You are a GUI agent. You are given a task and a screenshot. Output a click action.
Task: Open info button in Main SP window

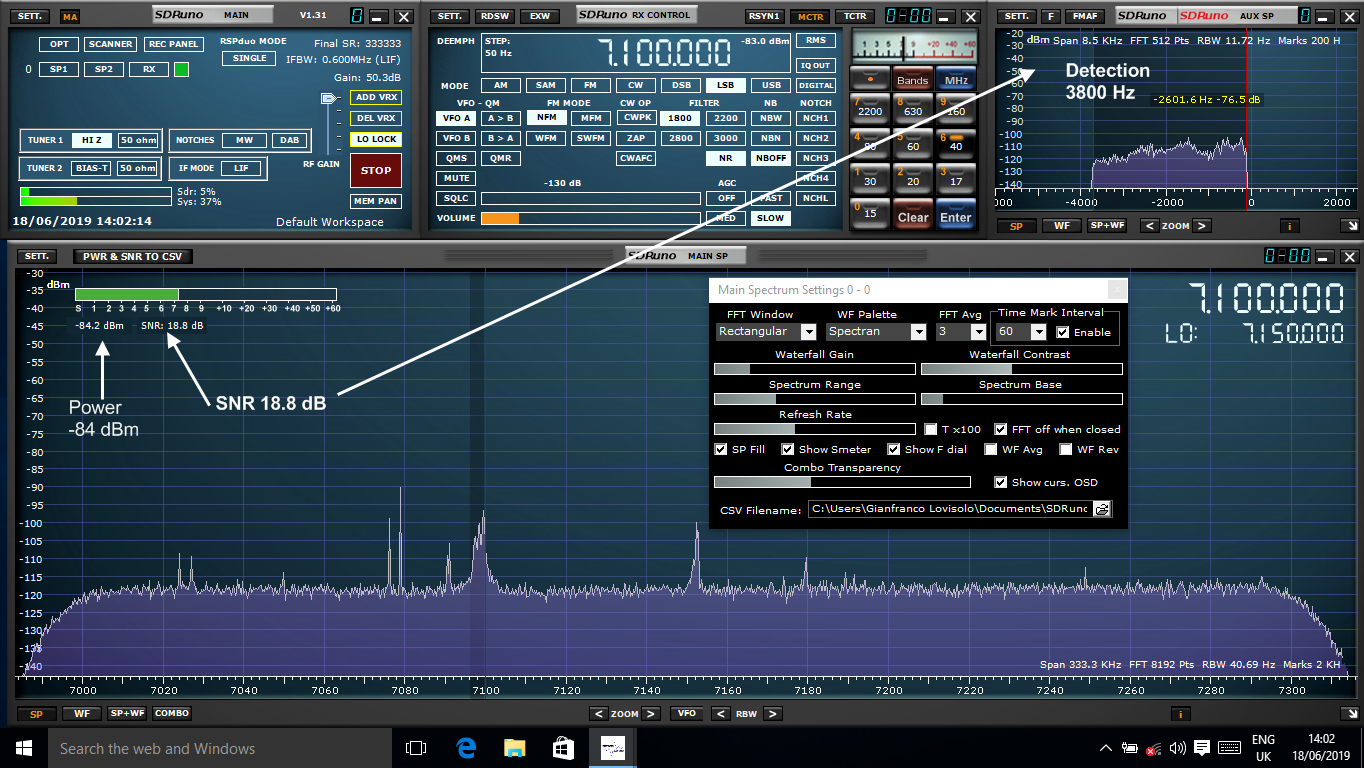[1181, 714]
